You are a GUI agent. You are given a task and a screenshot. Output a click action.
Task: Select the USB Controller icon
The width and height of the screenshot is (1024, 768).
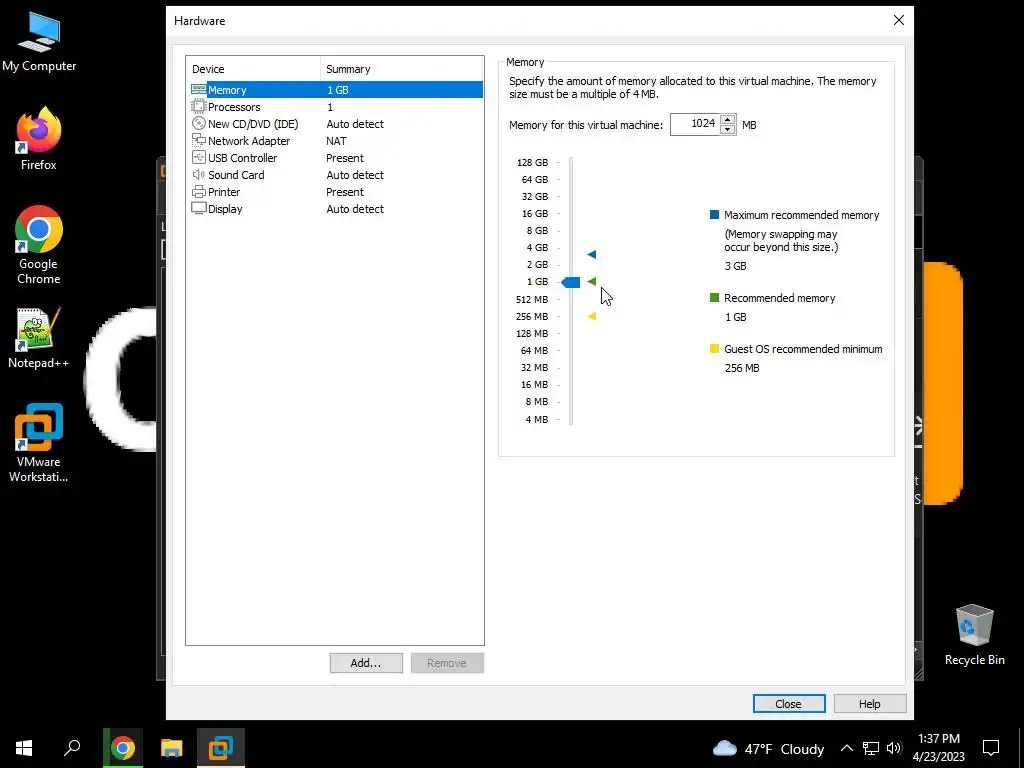pos(199,157)
